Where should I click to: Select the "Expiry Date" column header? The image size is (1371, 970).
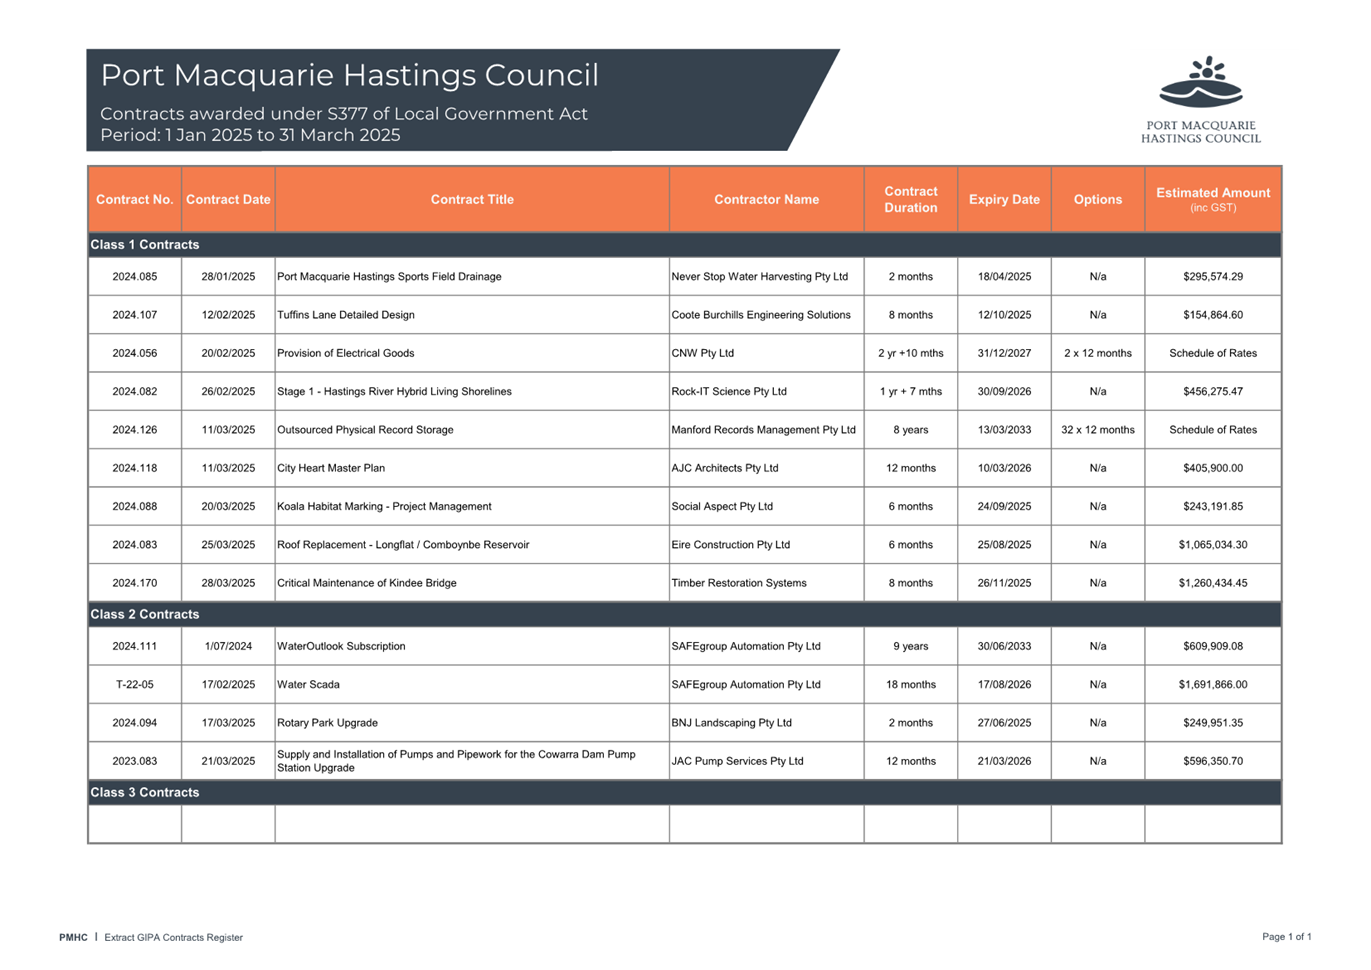1004,199
